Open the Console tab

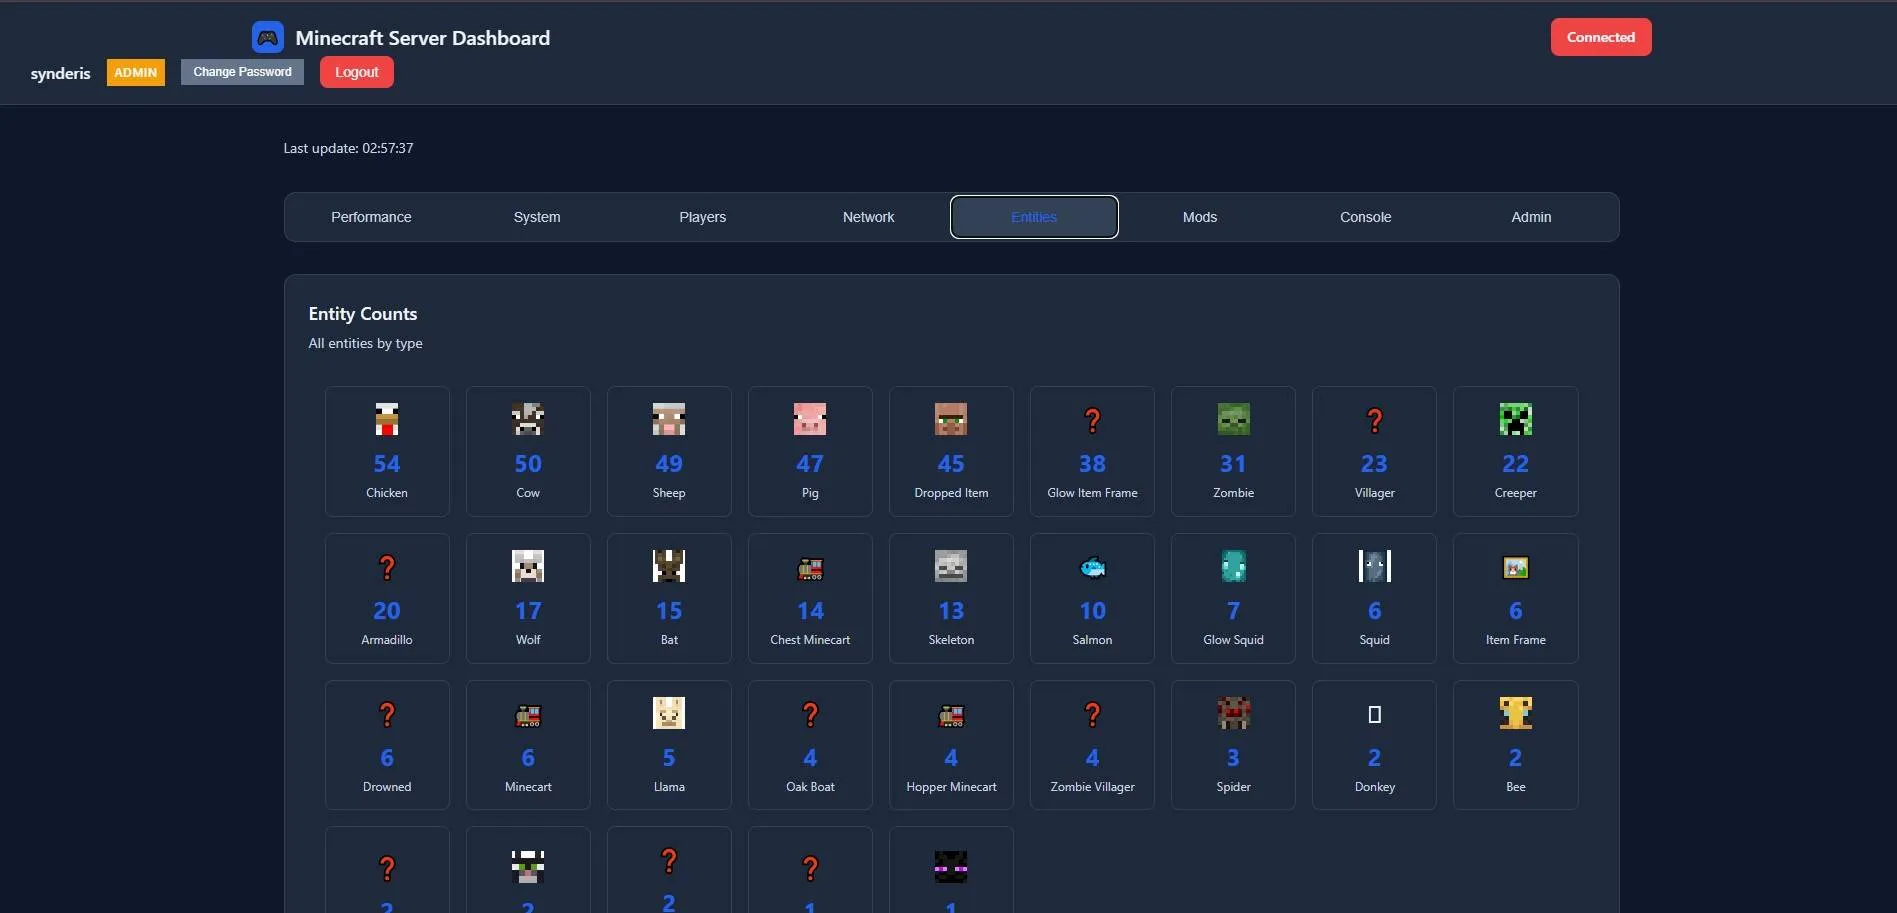(1365, 217)
